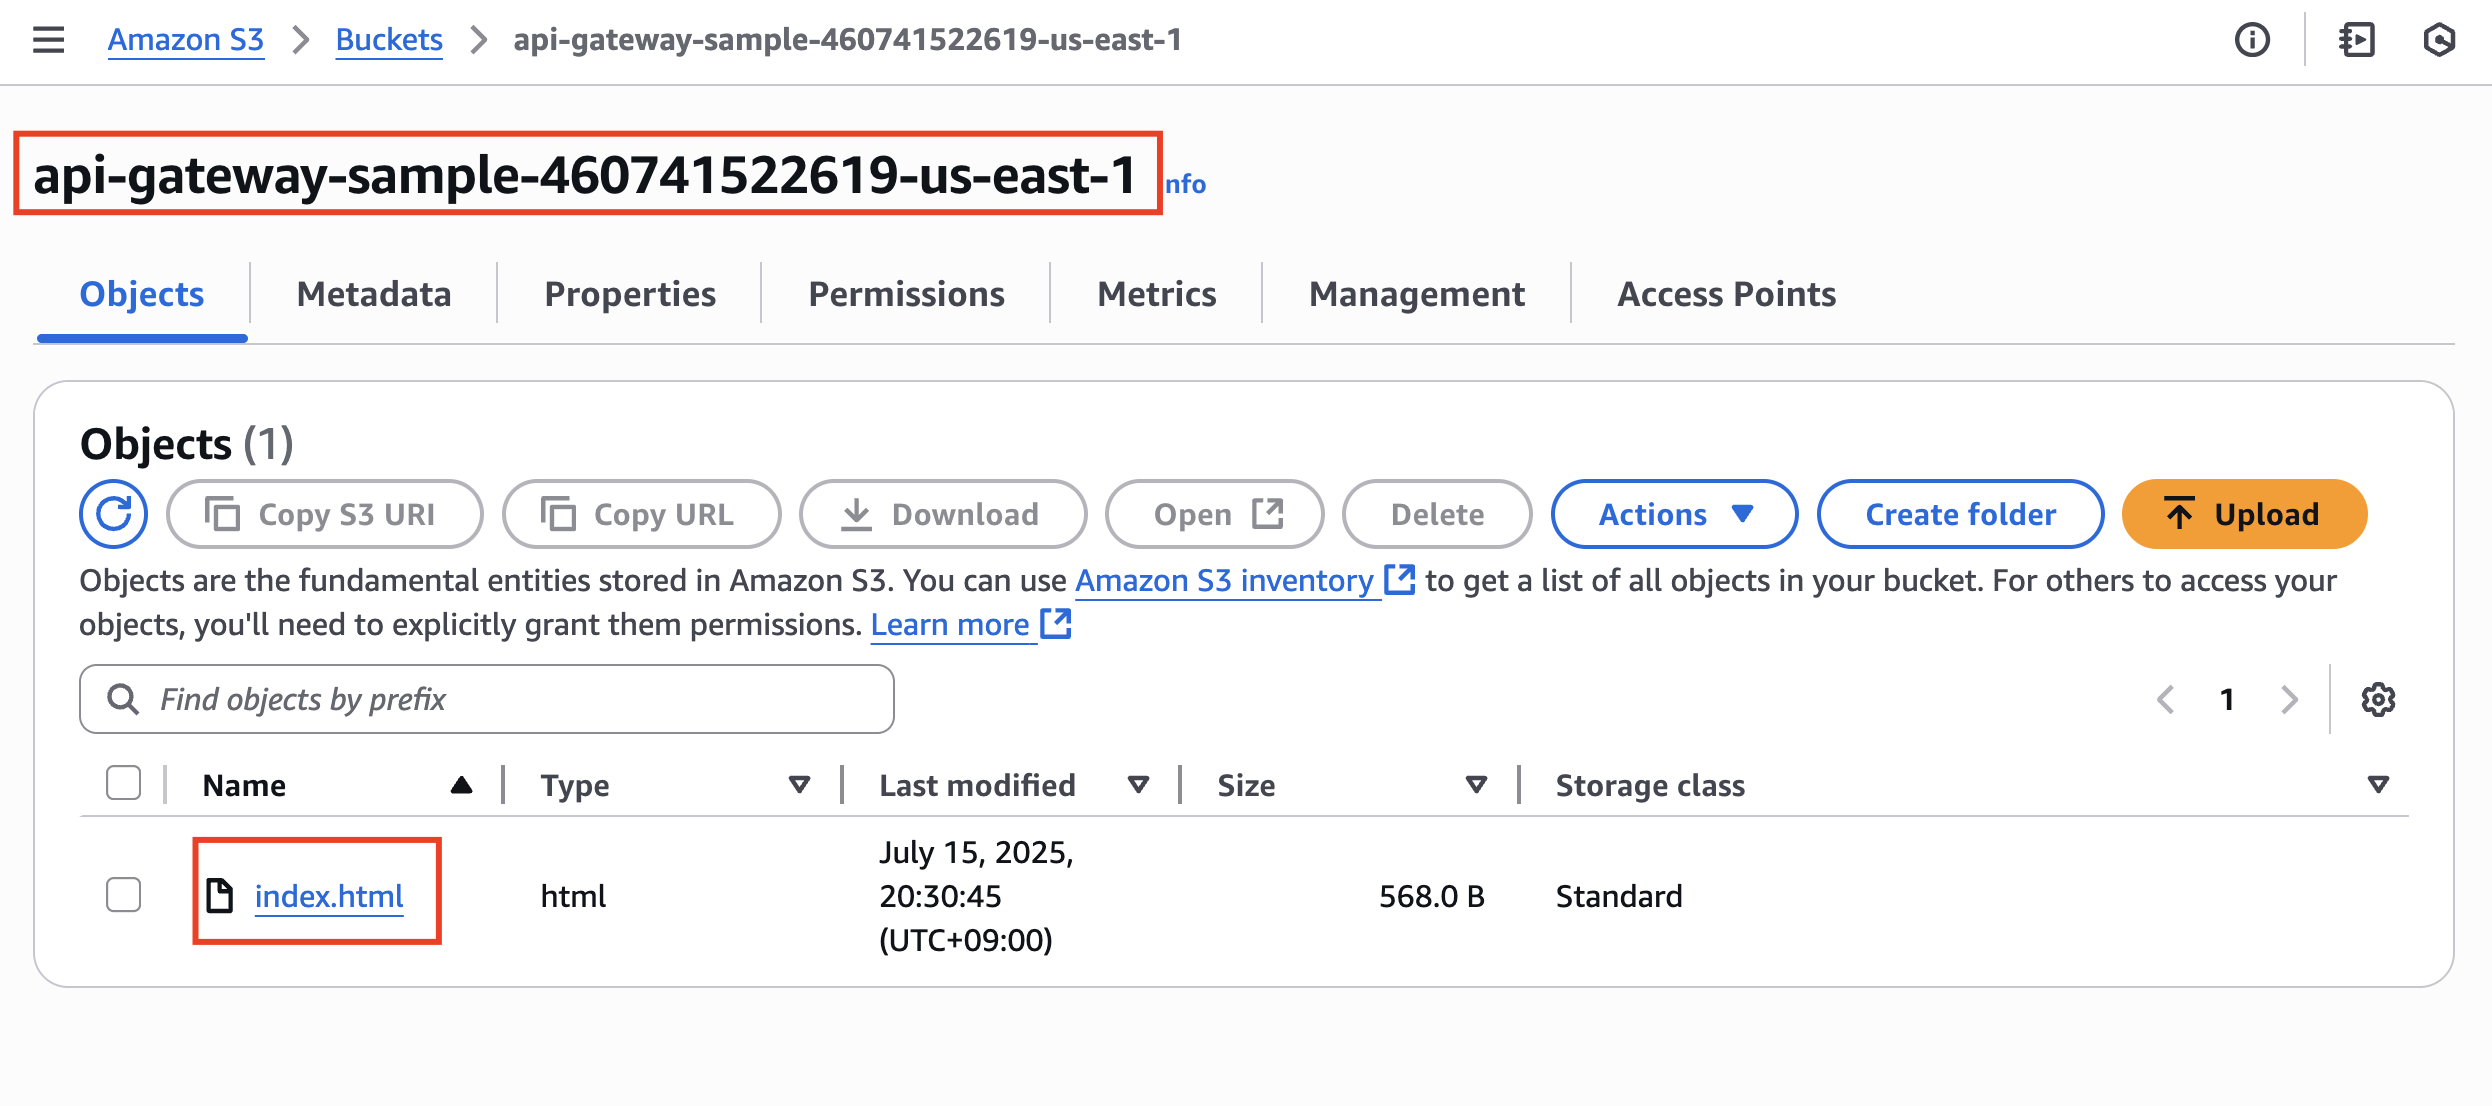Sort by Type column arrow
Viewport: 2492px width, 1106px height.
click(x=799, y=785)
